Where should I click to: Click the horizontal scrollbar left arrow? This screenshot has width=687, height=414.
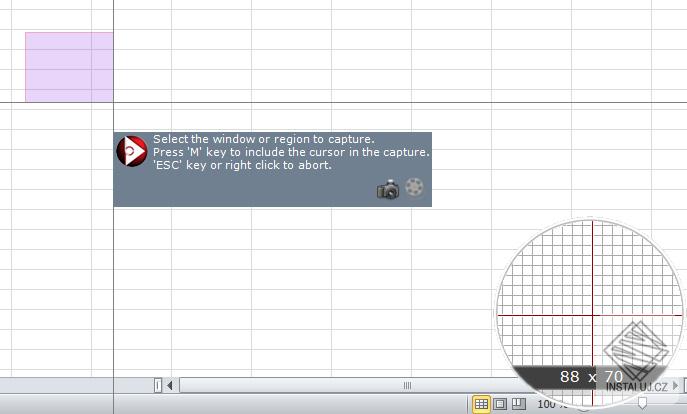point(170,386)
